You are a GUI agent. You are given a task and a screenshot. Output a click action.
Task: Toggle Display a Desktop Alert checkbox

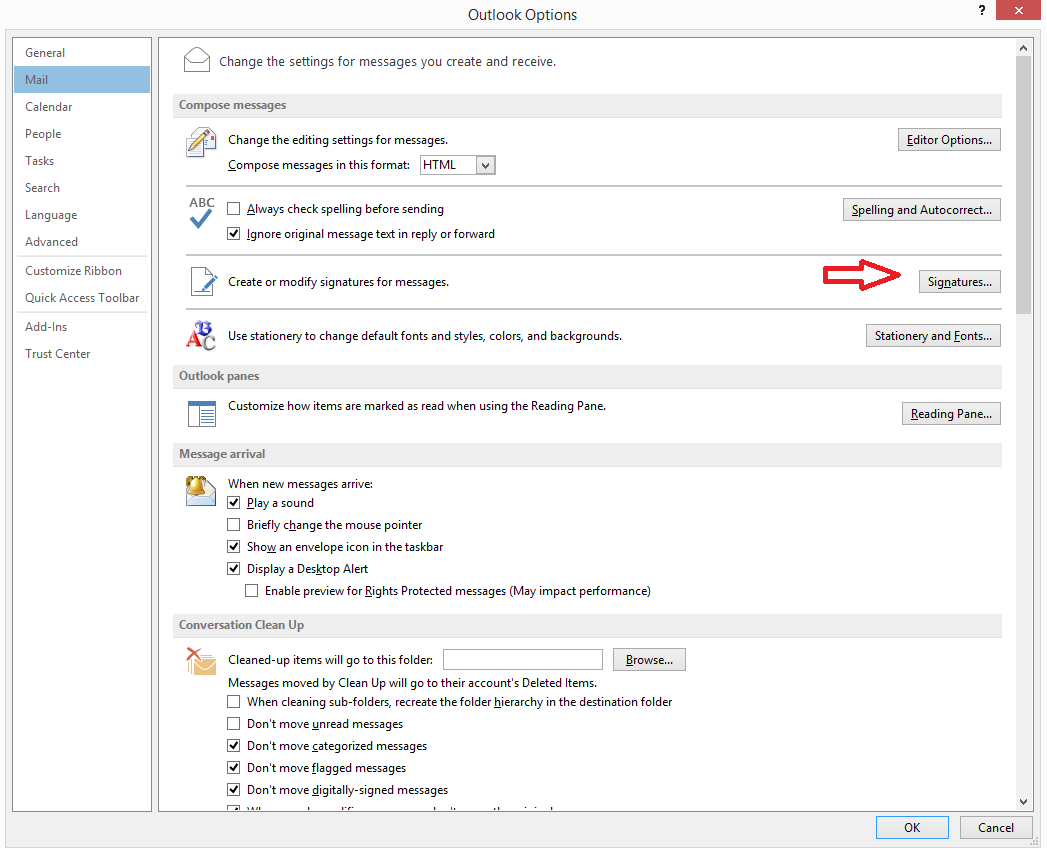click(x=234, y=569)
